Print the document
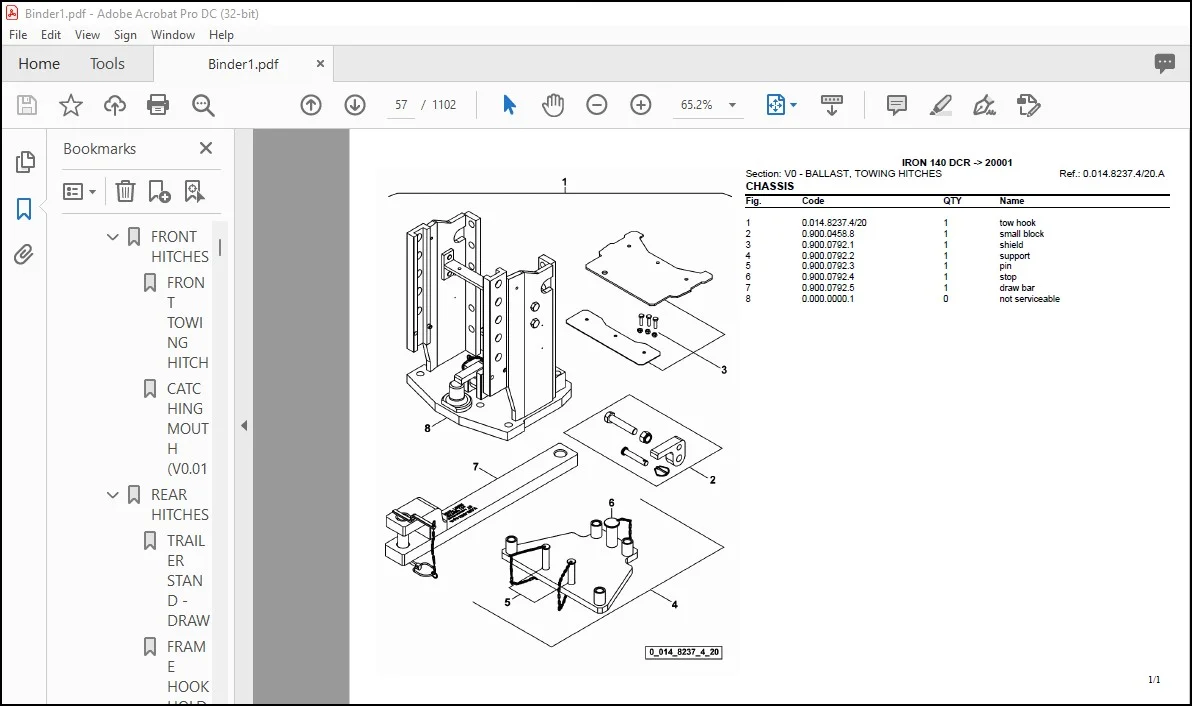This screenshot has height=706, width=1192. coord(158,105)
